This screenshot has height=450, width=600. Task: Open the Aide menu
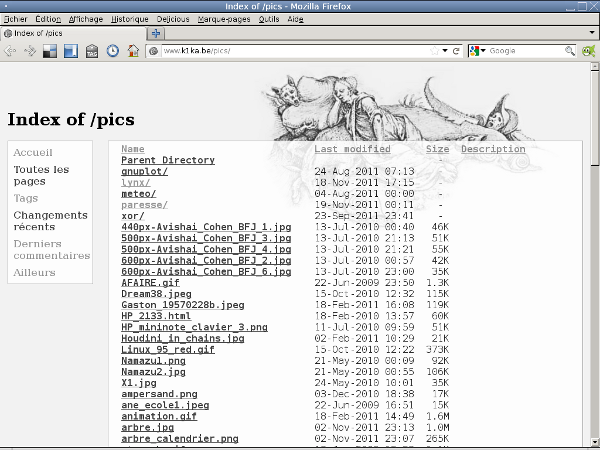tap(295, 19)
